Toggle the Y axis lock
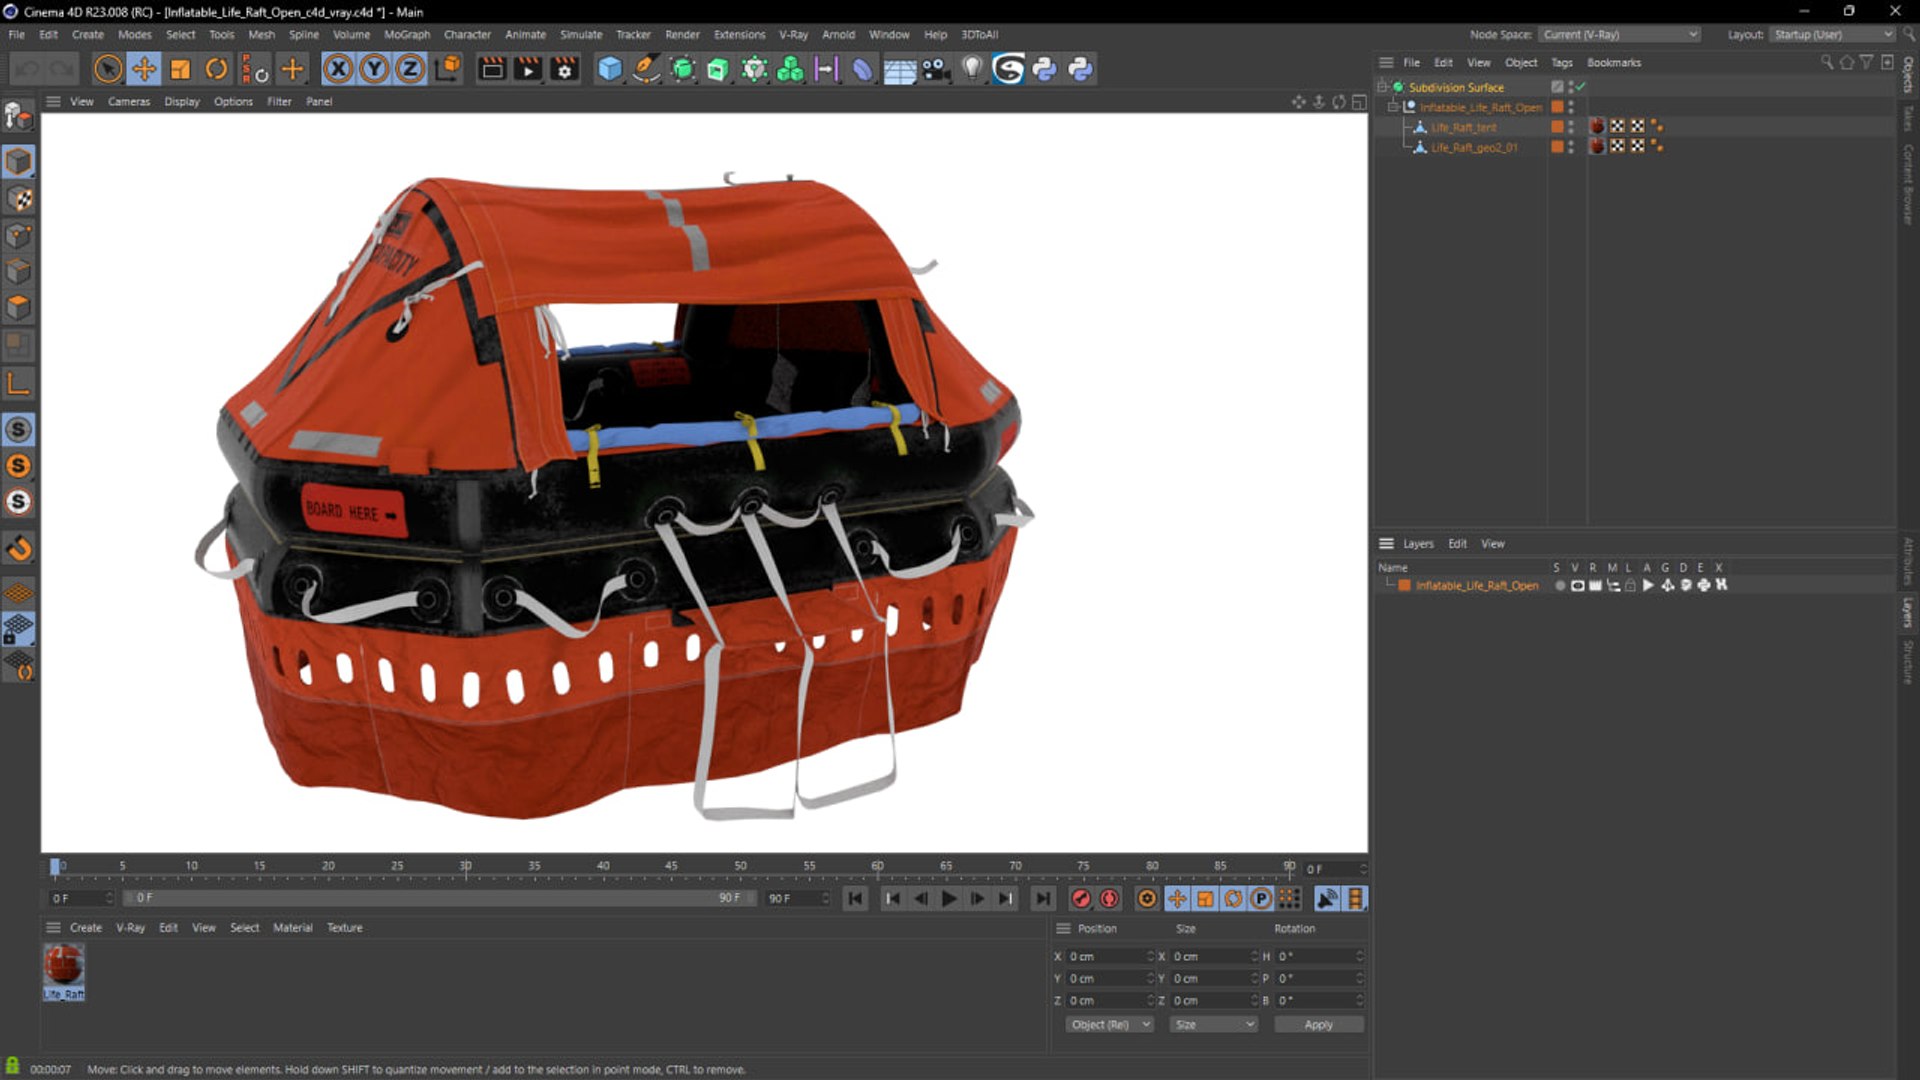1920x1080 pixels. click(374, 69)
